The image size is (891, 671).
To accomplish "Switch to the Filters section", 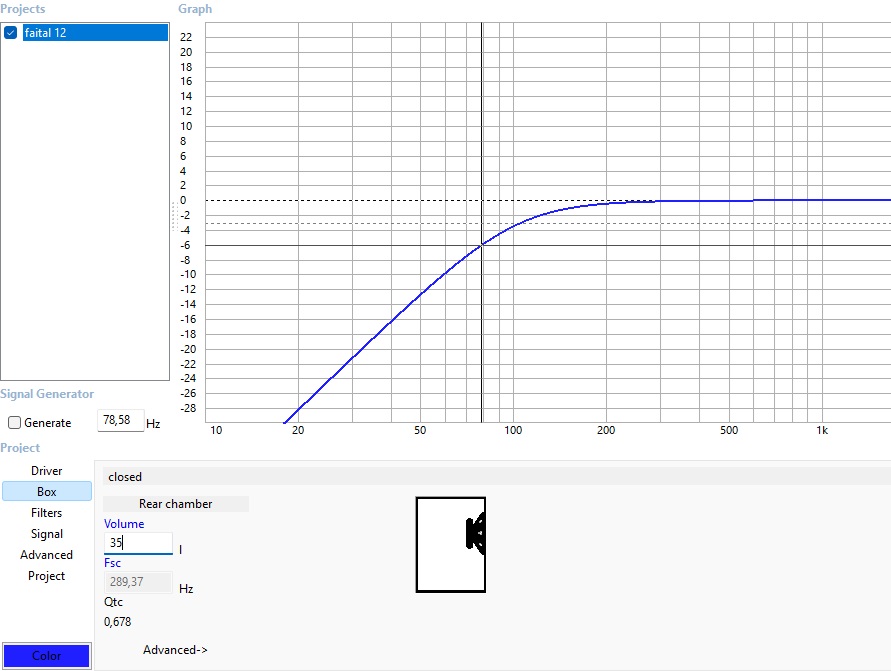I will [x=47, y=513].
